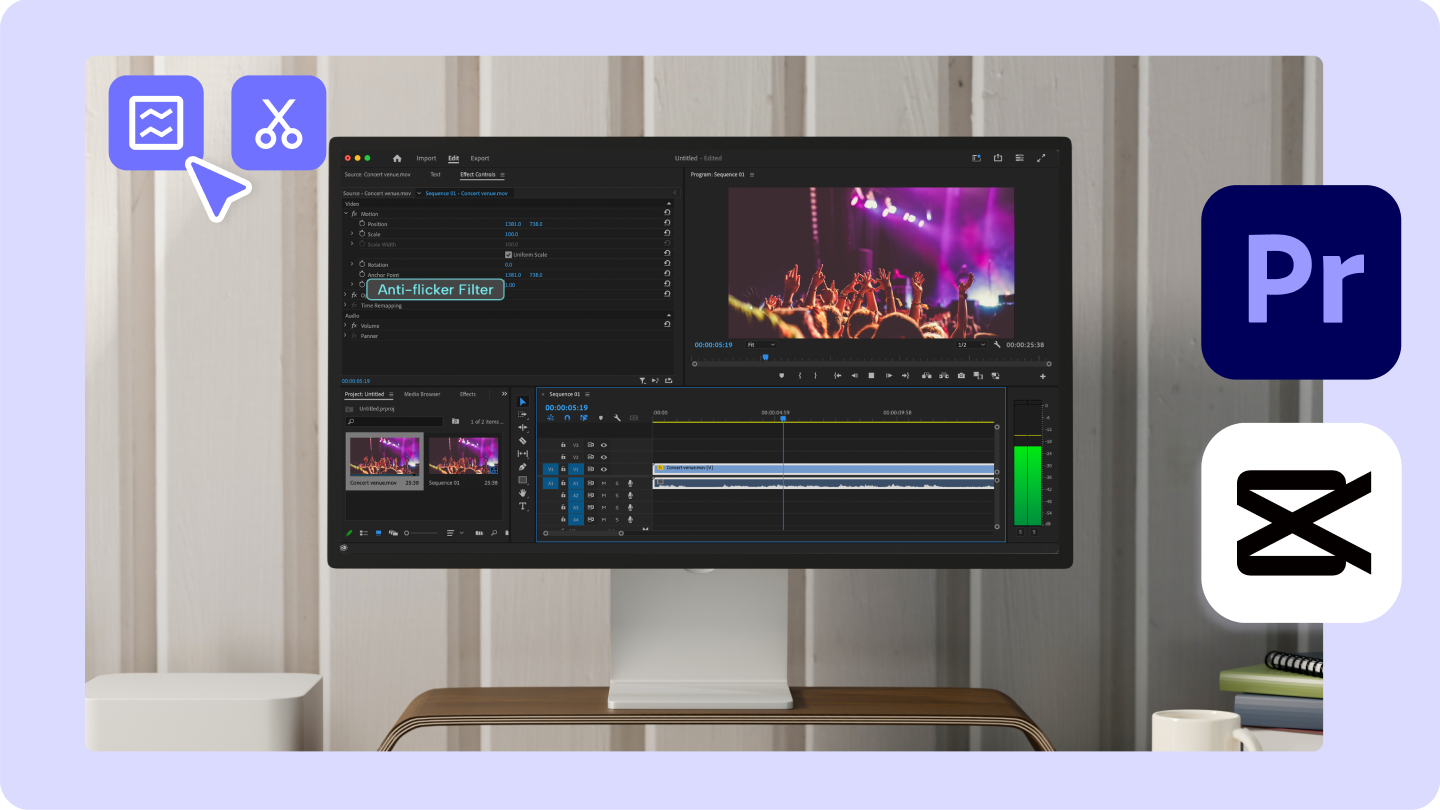1440x810 pixels.
Task: Expand the Scale property
Action: point(352,234)
